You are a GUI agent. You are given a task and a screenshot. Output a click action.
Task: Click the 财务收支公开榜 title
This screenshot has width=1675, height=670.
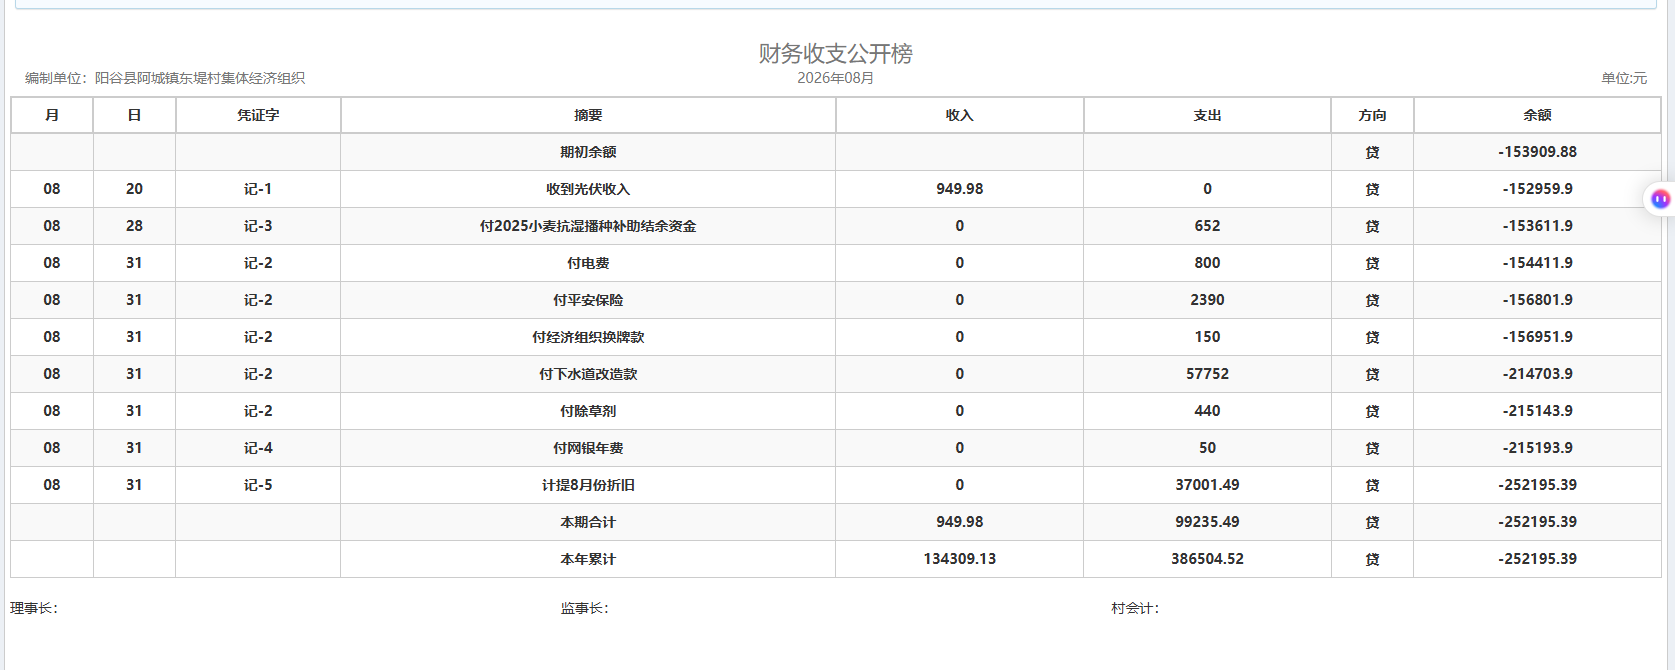pos(836,53)
